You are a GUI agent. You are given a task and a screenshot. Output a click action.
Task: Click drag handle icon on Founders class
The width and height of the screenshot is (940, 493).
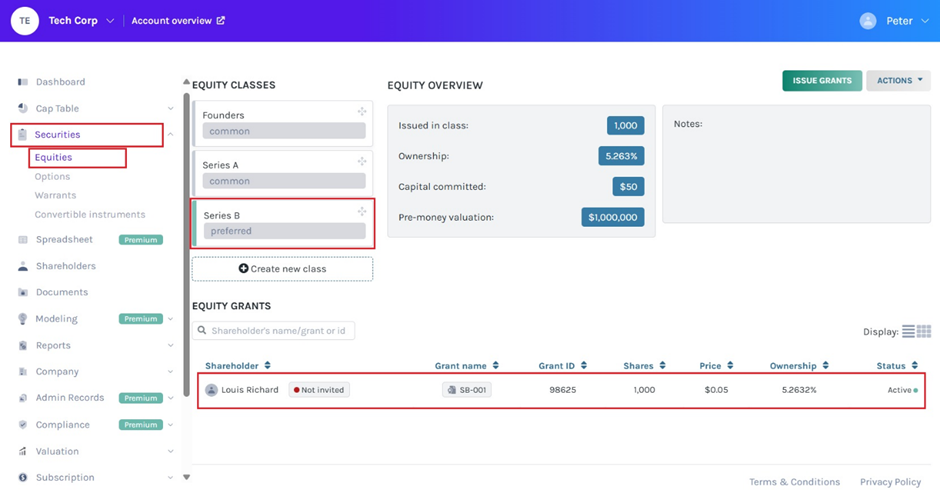click(361, 112)
